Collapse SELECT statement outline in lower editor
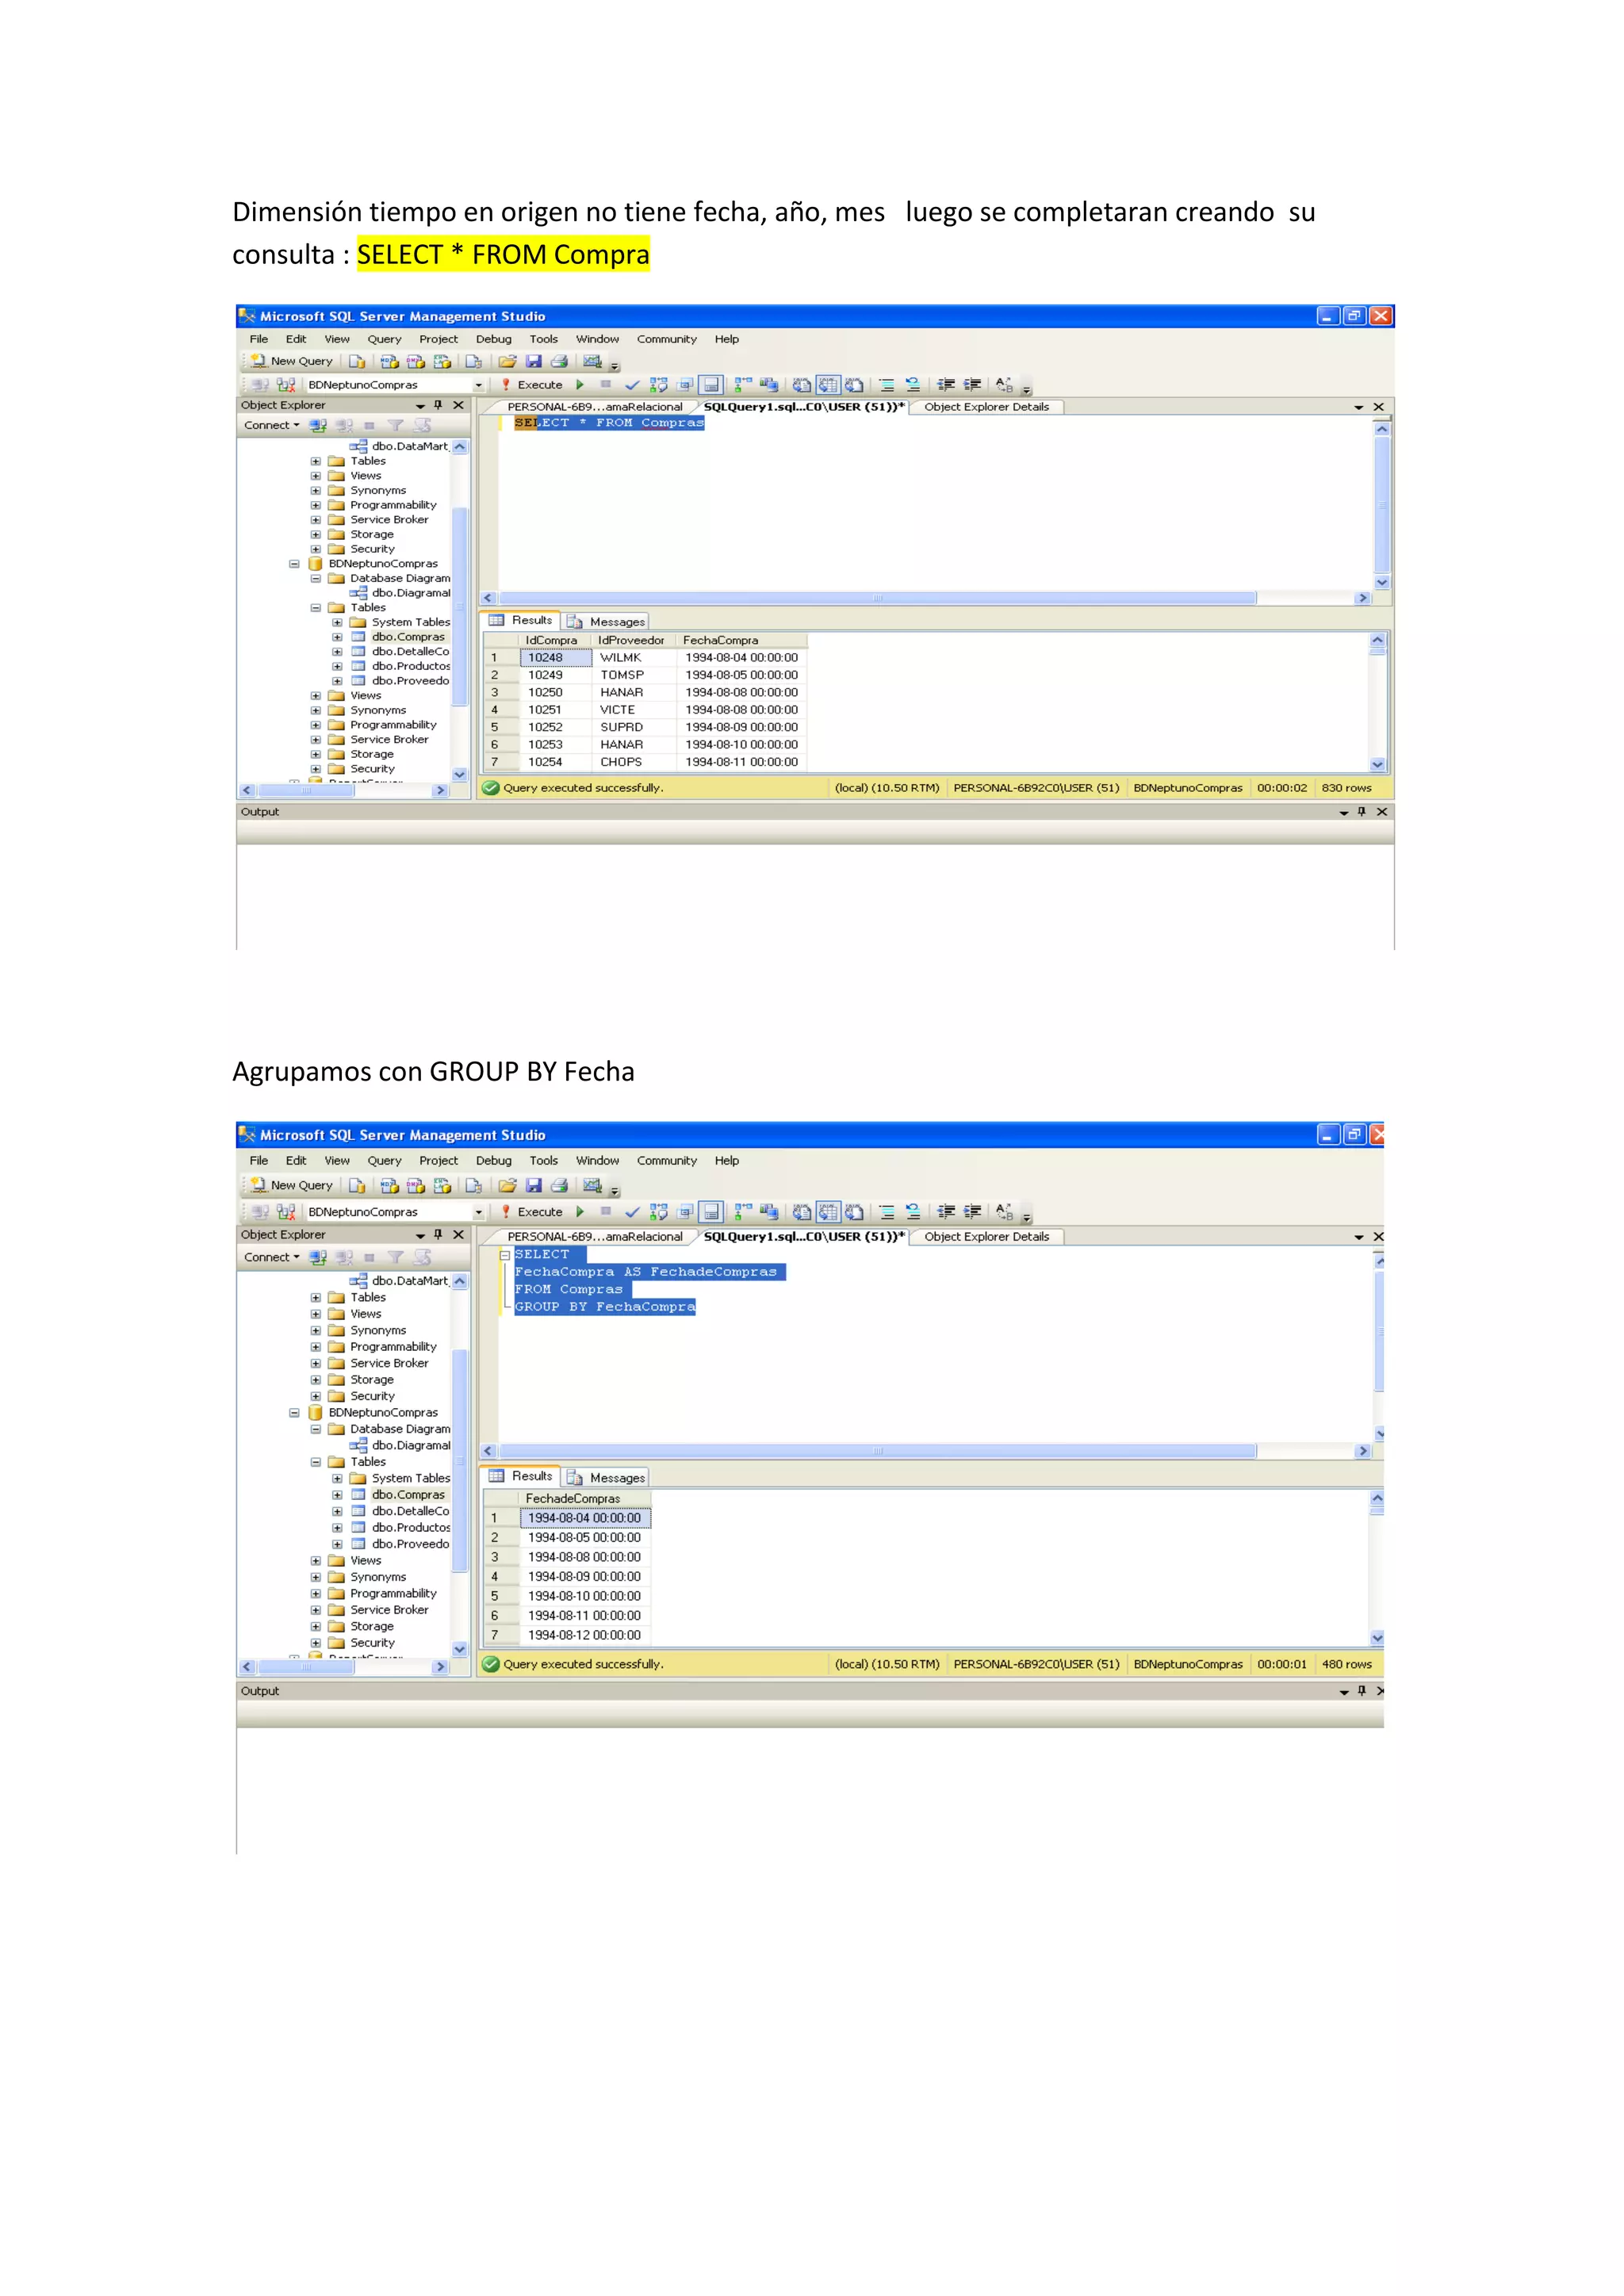Viewport: 1624px width, 2296px height. point(505,1254)
